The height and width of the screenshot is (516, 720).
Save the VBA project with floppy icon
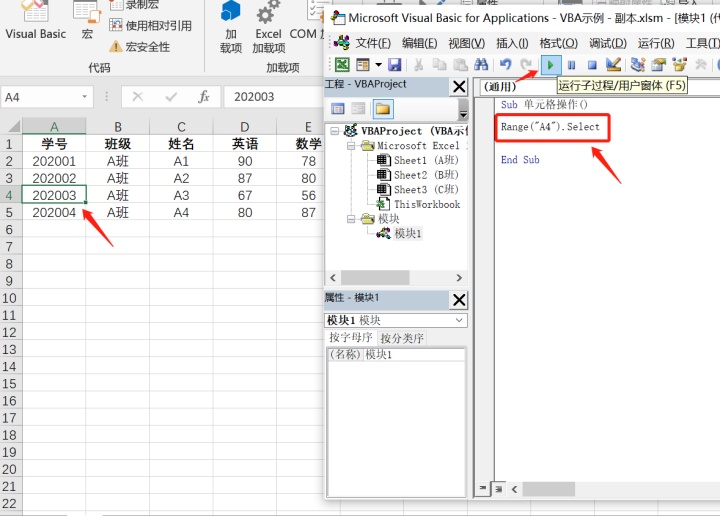pyautogui.click(x=394, y=65)
